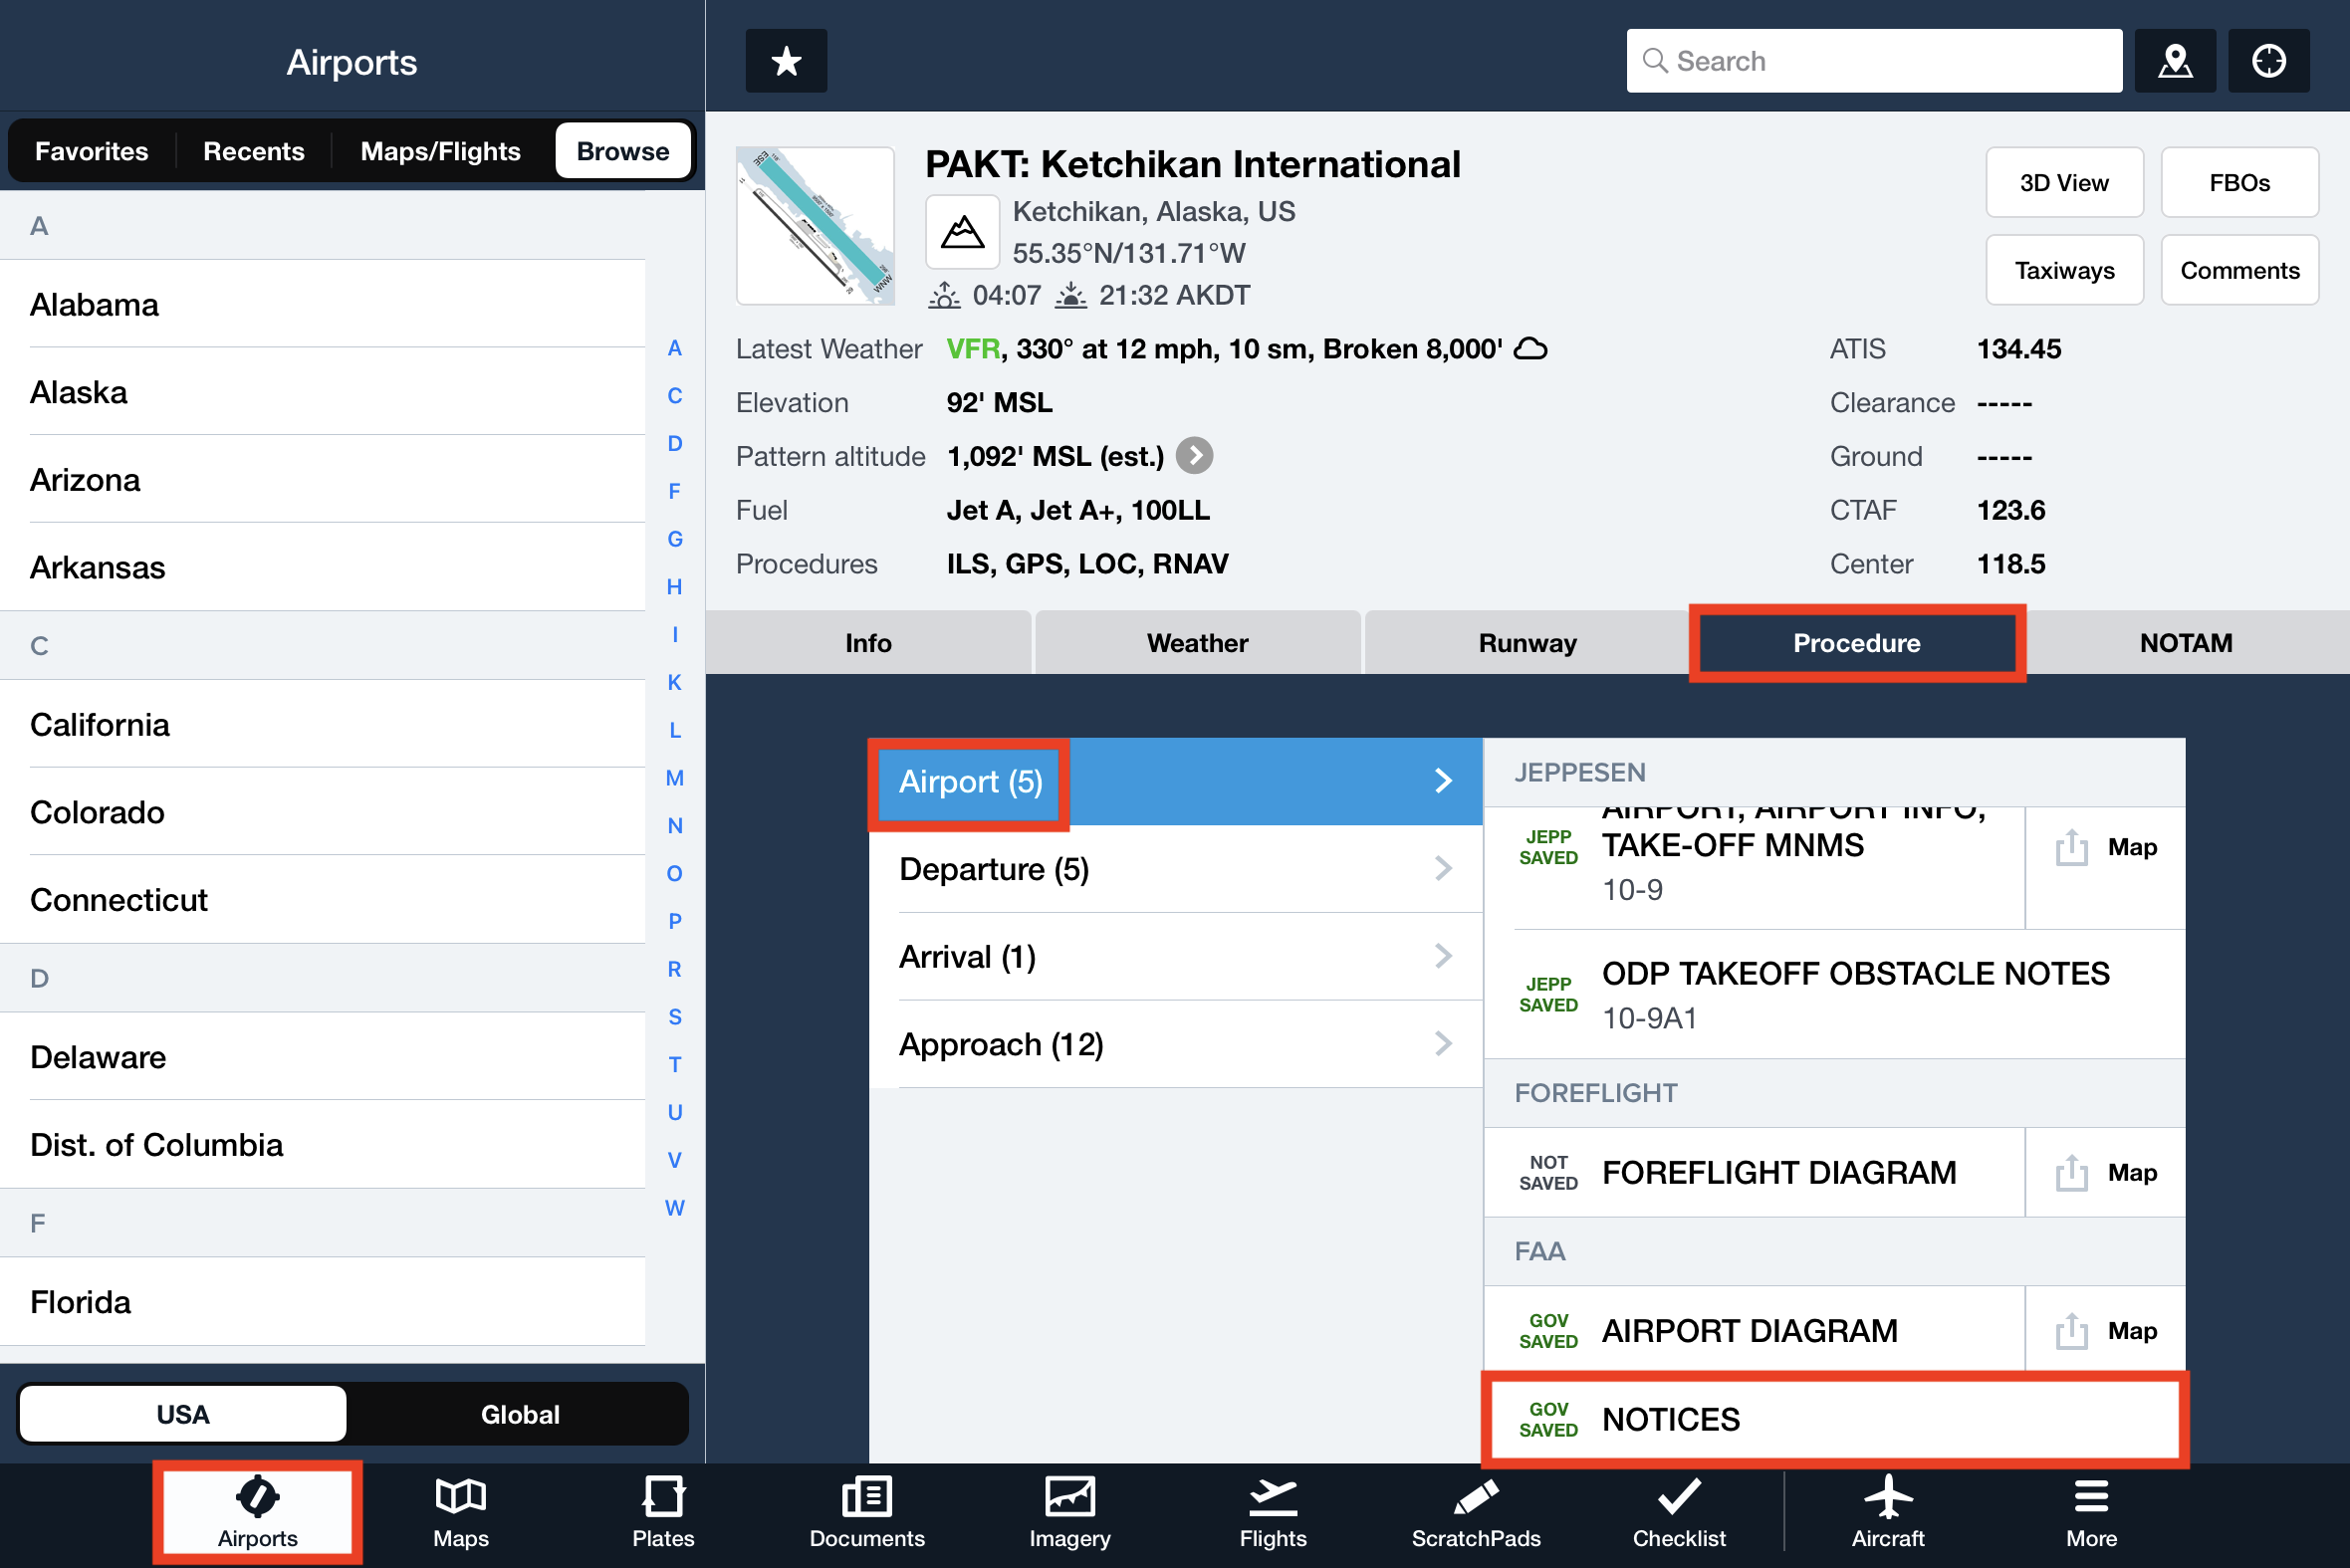The image size is (2350, 1568).
Task: Tap the mountain terrain icon under airport name
Action: [962, 232]
